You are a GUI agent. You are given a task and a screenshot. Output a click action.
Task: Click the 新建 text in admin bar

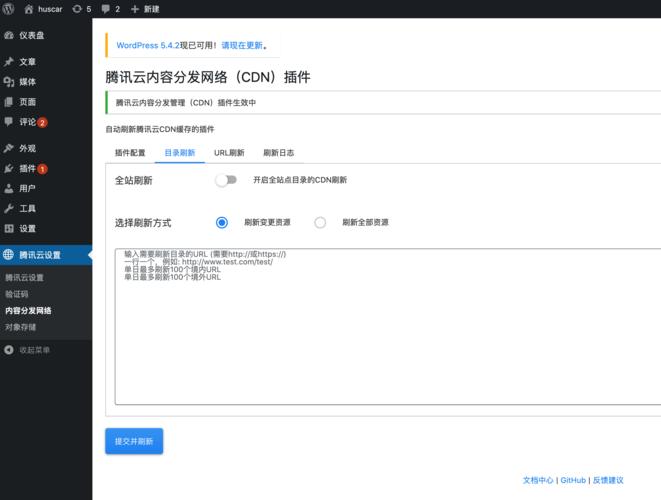point(151,9)
